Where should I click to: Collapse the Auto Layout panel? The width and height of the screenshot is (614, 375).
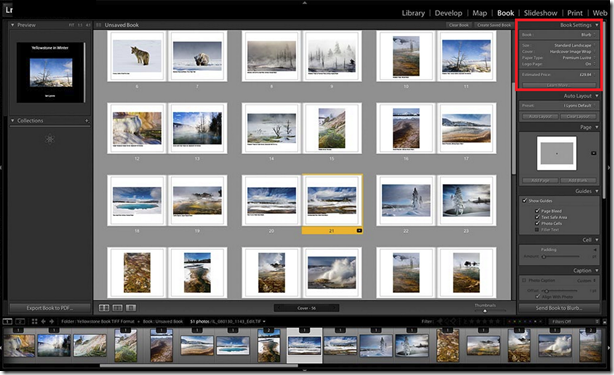597,96
